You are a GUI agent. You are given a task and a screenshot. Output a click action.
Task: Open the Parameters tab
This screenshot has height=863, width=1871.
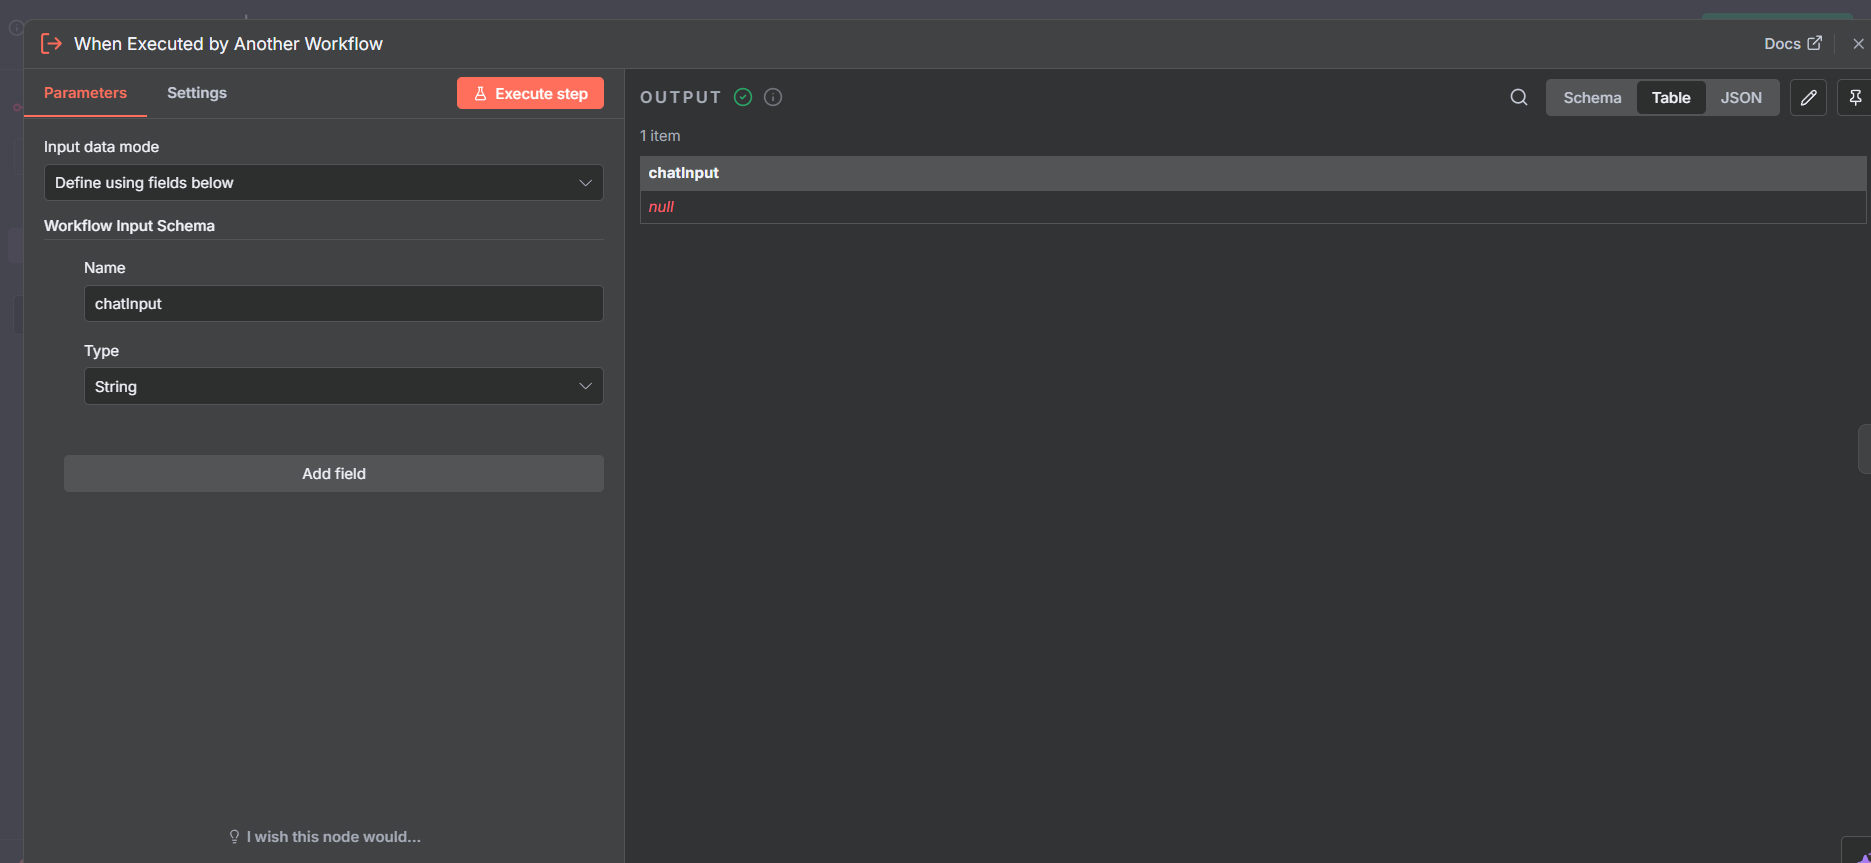point(85,93)
